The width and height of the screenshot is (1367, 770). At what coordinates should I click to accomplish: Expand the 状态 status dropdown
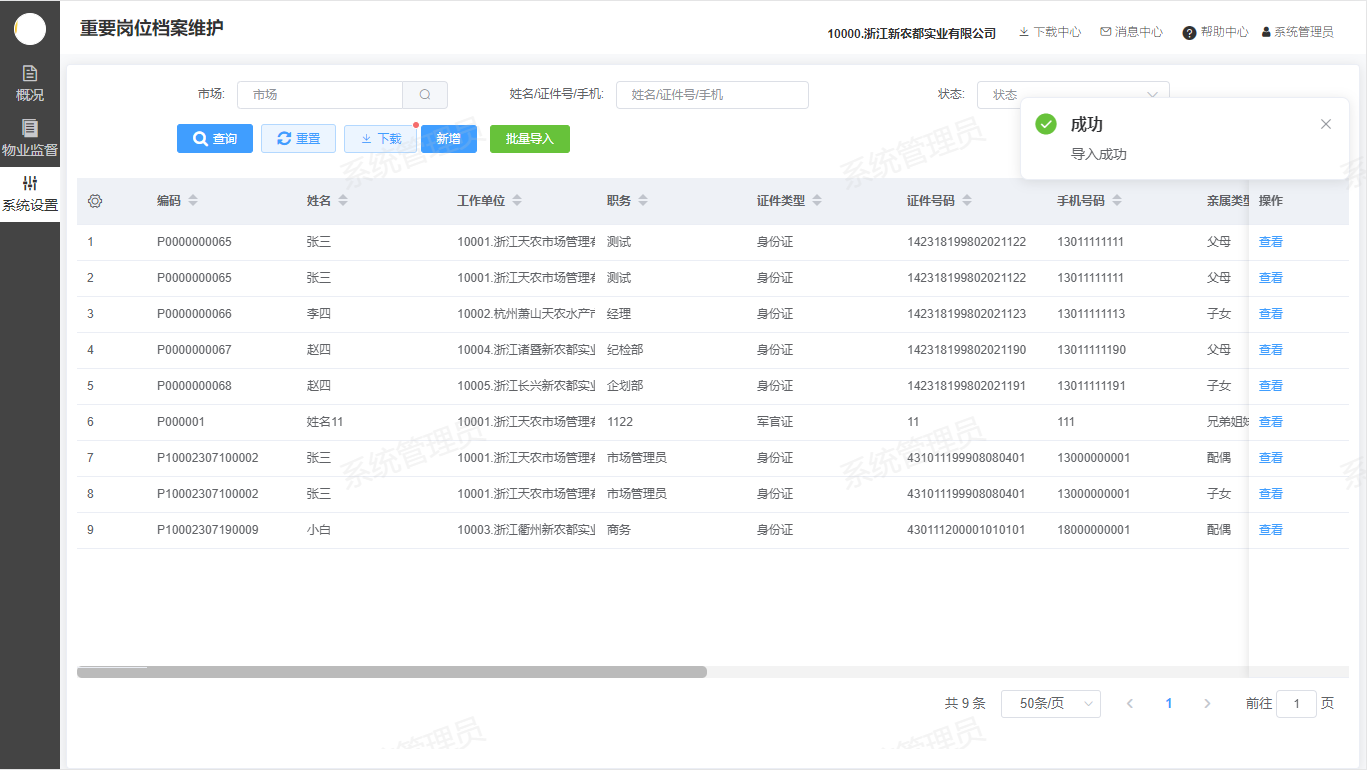1072,95
